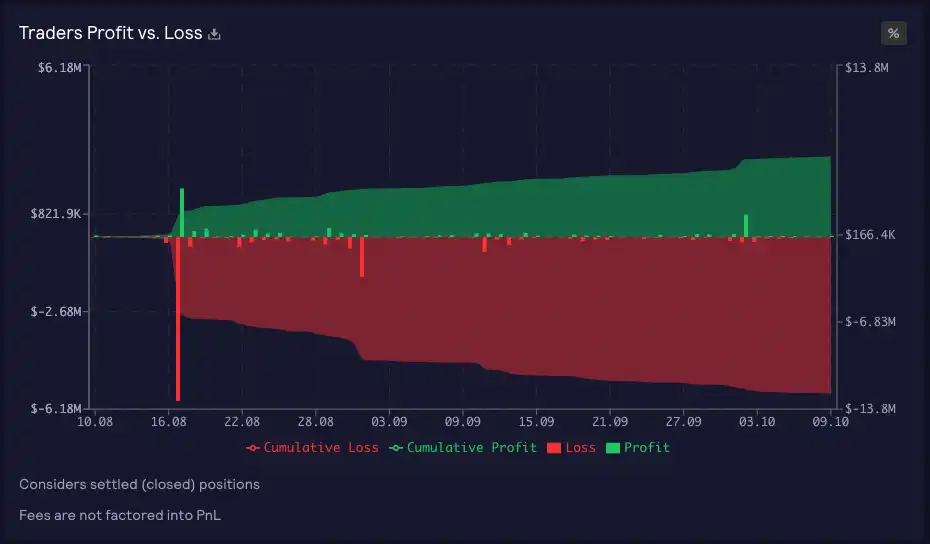Click the Cumulative Loss red line marker
The height and width of the screenshot is (544, 930).
tap(253, 447)
